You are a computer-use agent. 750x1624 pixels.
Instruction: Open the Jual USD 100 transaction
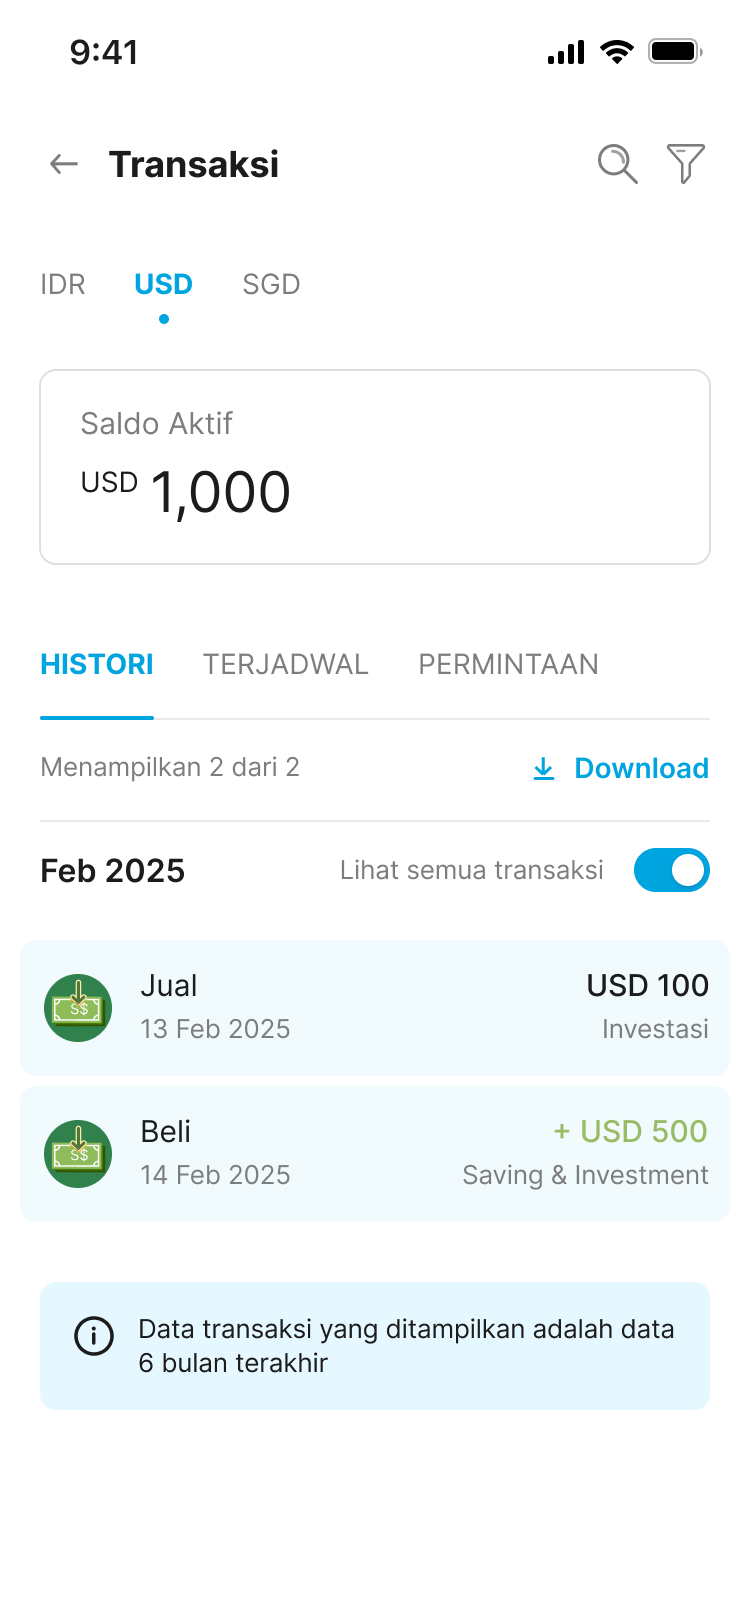[x=375, y=1008]
